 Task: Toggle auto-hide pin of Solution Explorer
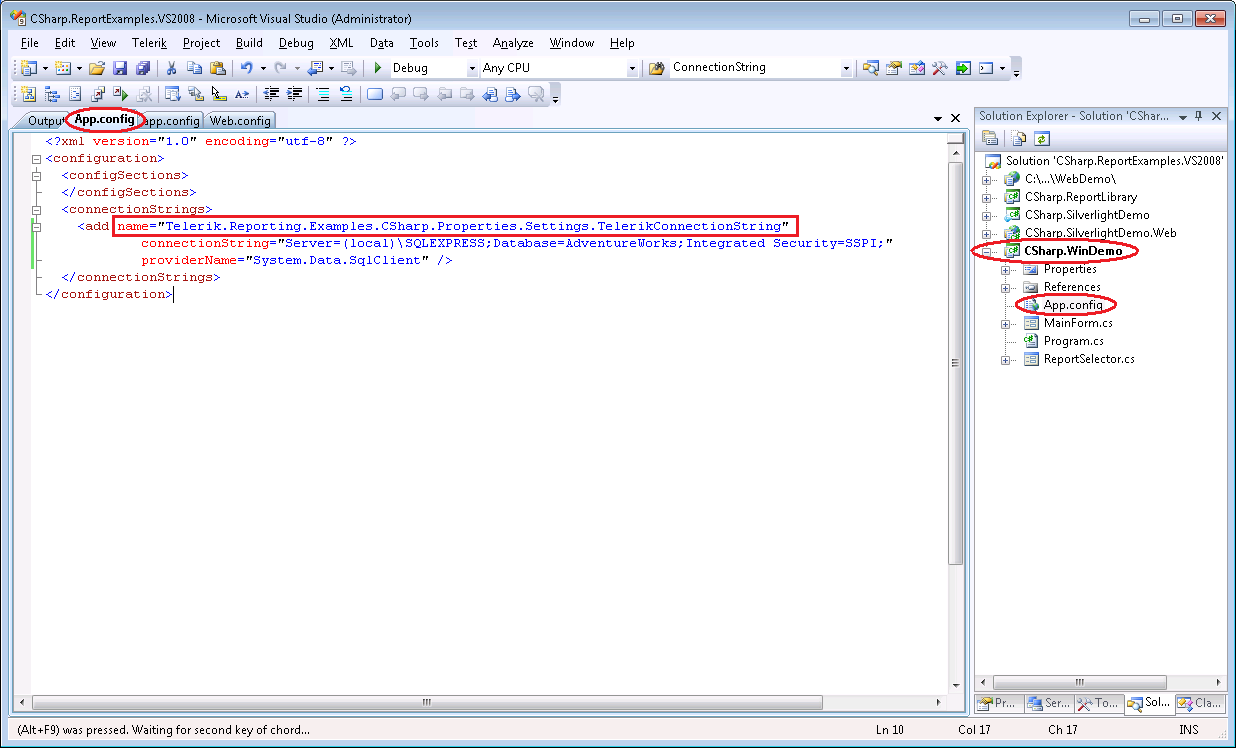[1200, 116]
